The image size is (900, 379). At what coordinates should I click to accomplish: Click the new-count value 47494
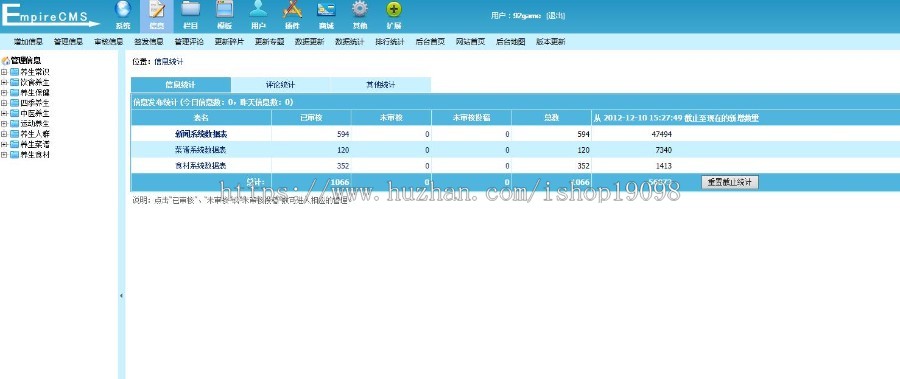coord(661,134)
